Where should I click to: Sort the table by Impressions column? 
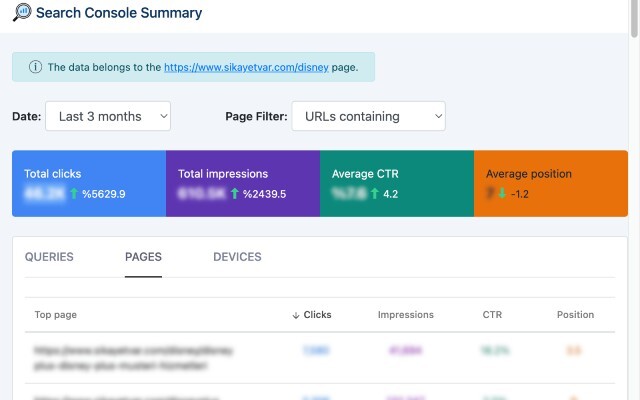(406, 315)
